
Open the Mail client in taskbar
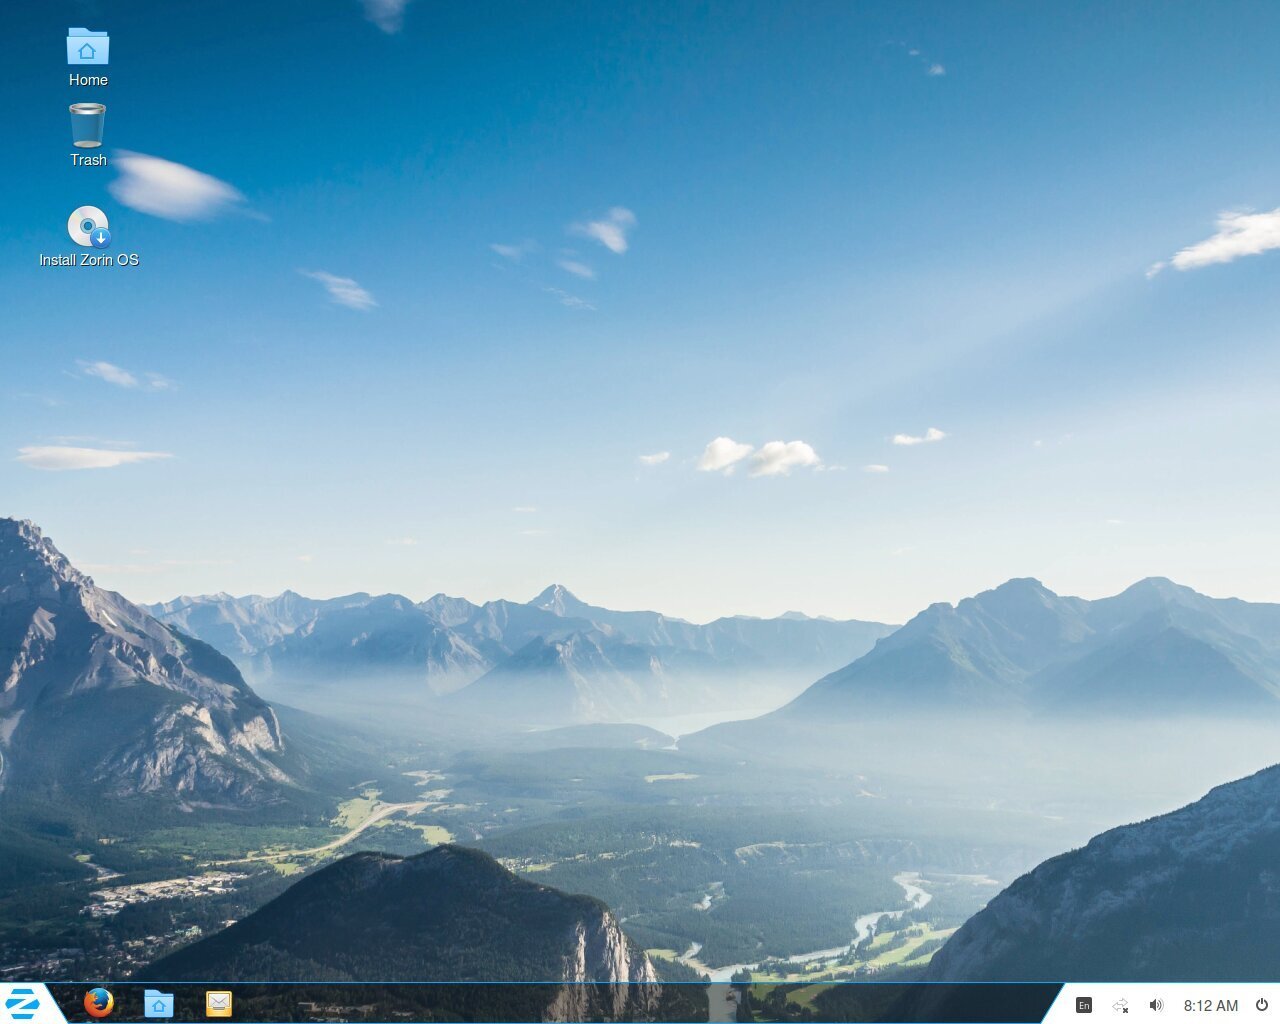(x=218, y=1003)
